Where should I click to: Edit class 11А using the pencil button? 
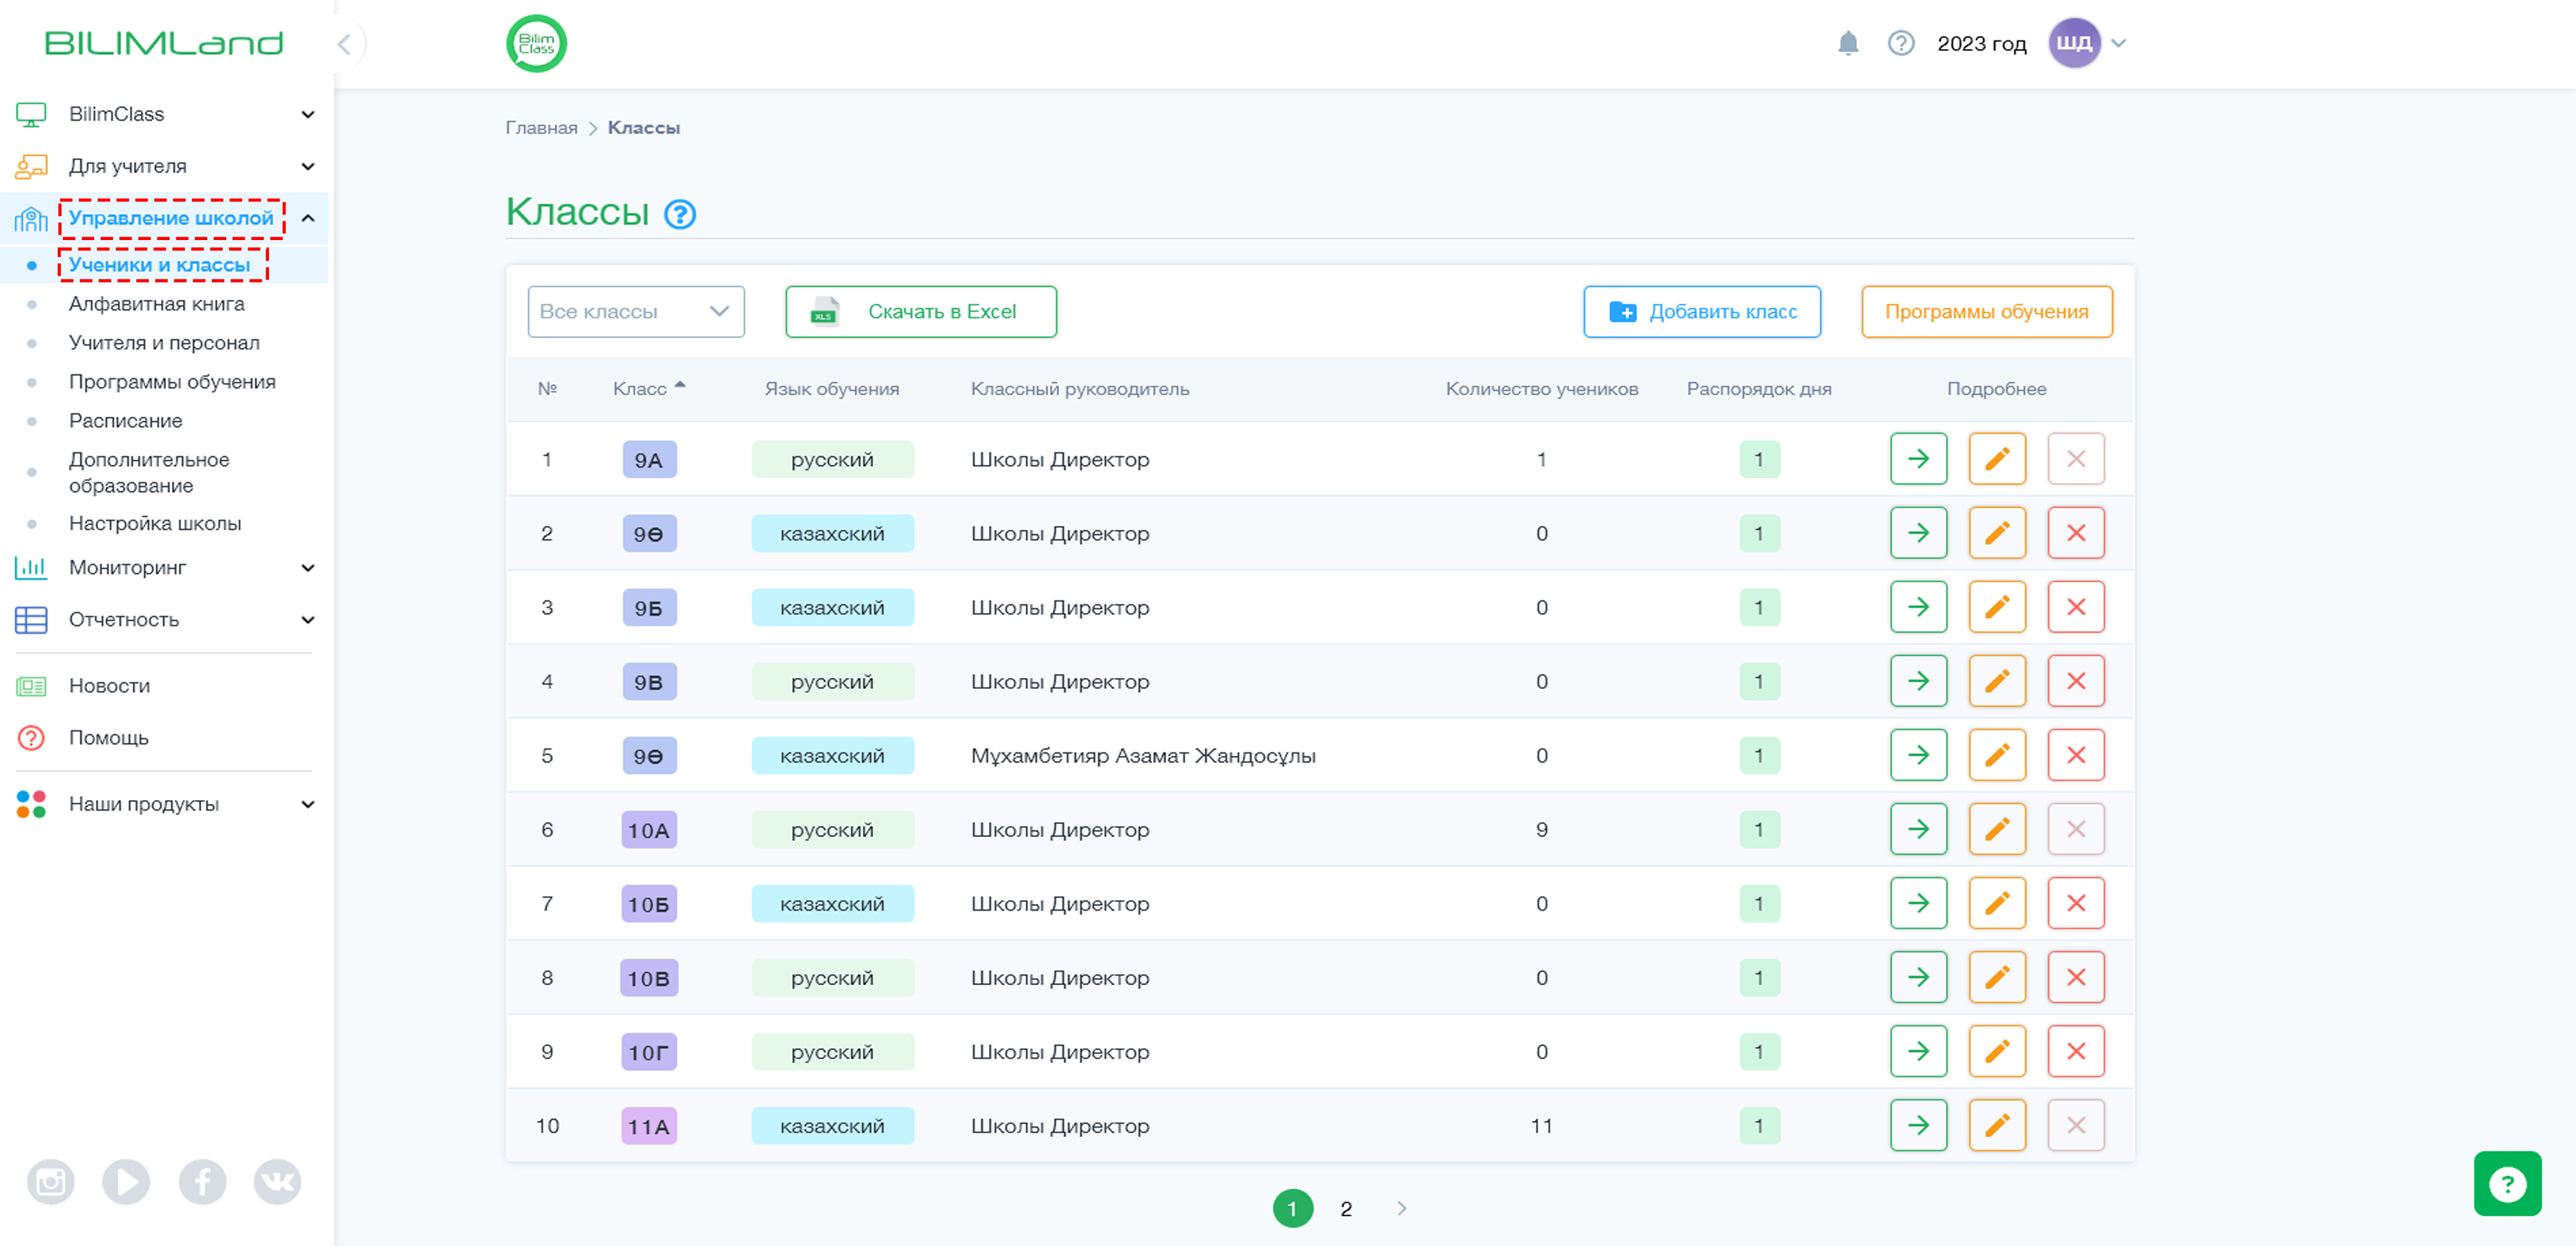pos(1997,1125)
